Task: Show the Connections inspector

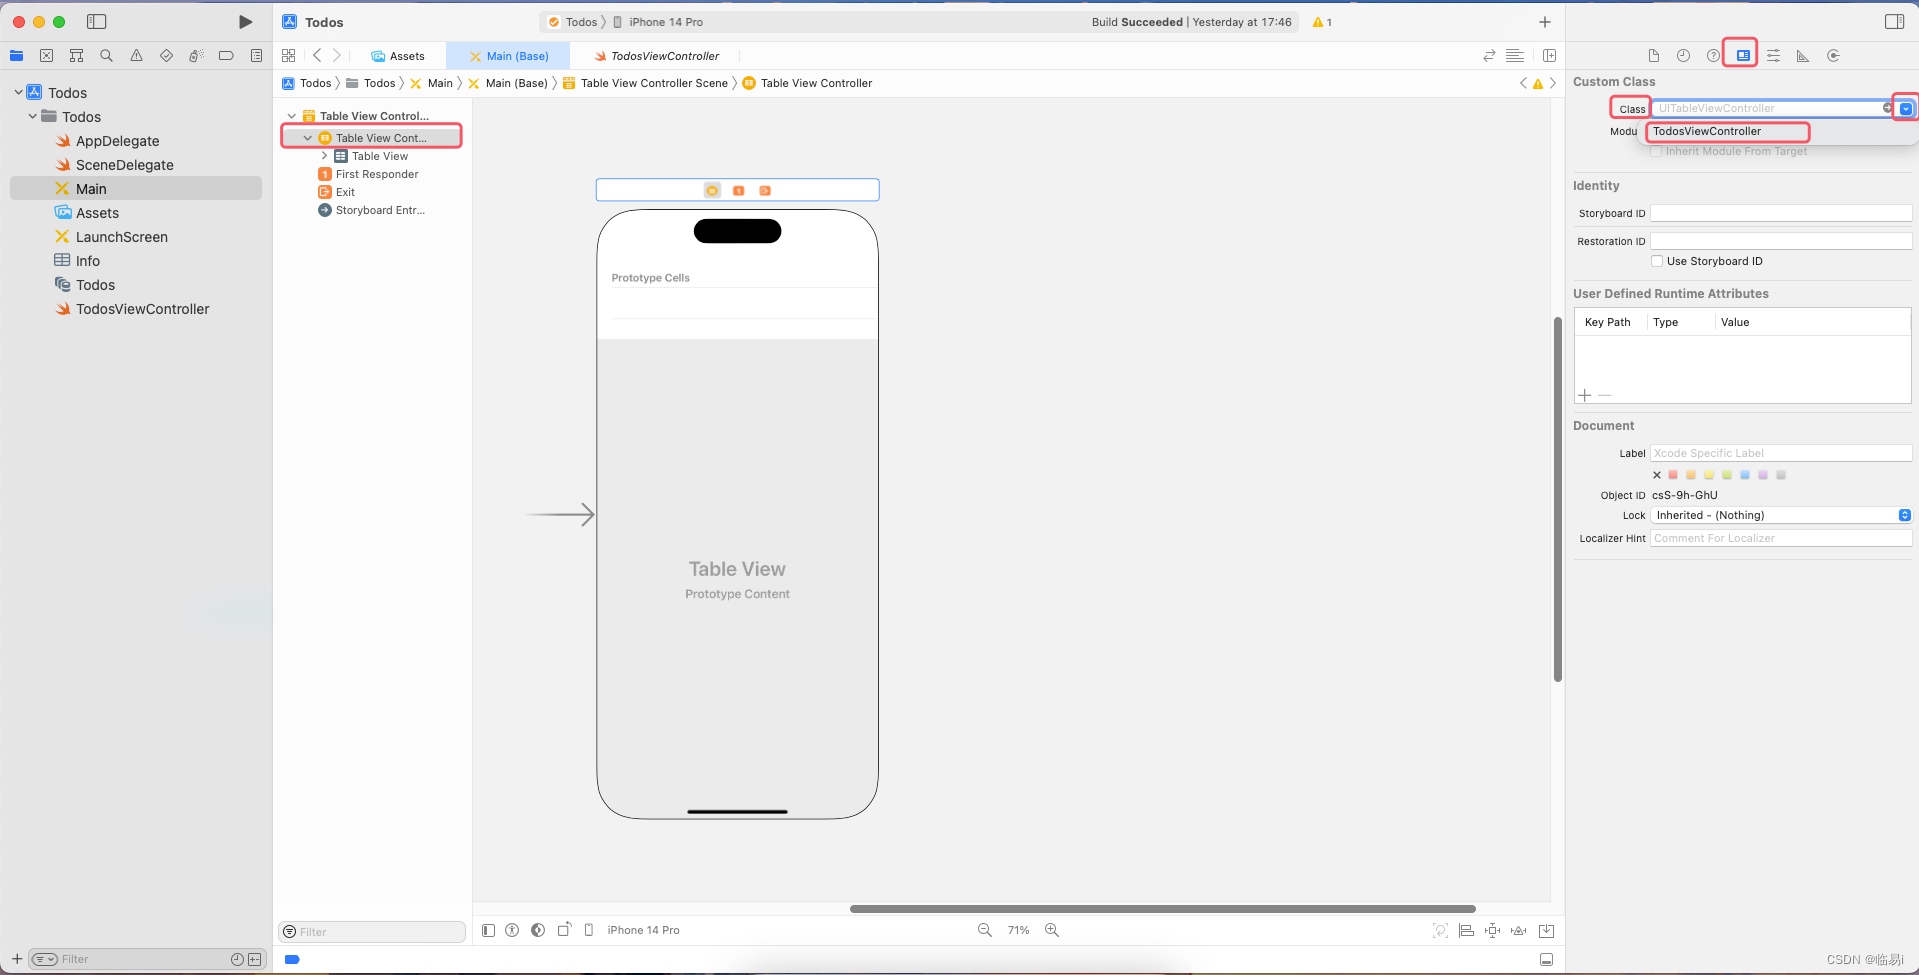Action: pyautogui.click(x=1833, y=56)
